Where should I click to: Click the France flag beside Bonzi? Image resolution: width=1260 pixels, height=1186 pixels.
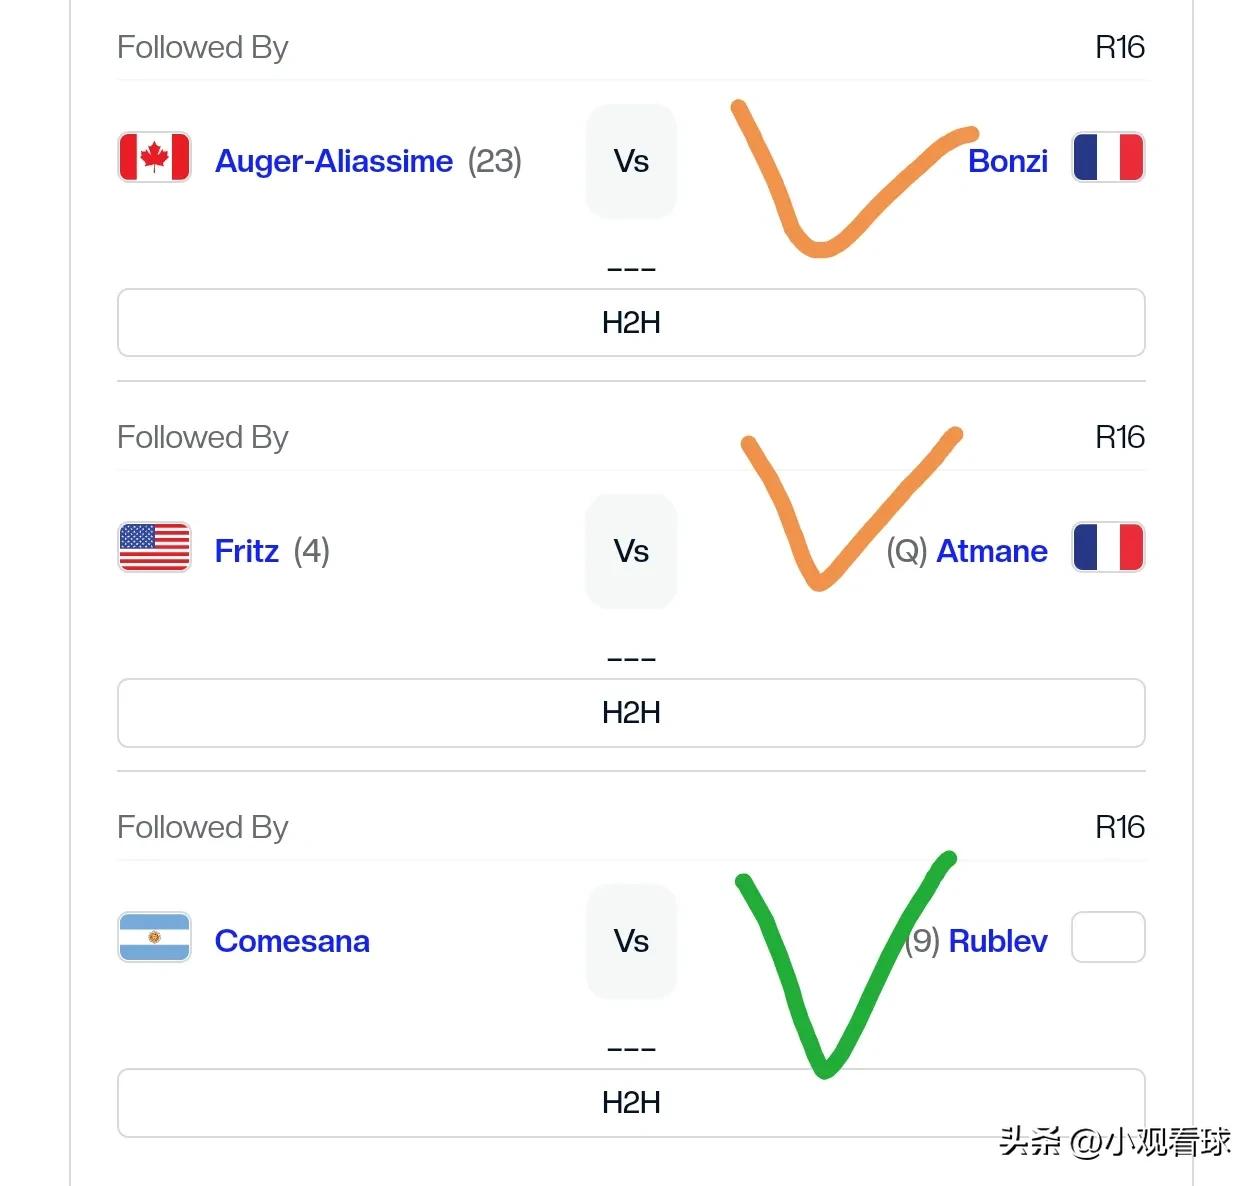tap(1108, 157)
